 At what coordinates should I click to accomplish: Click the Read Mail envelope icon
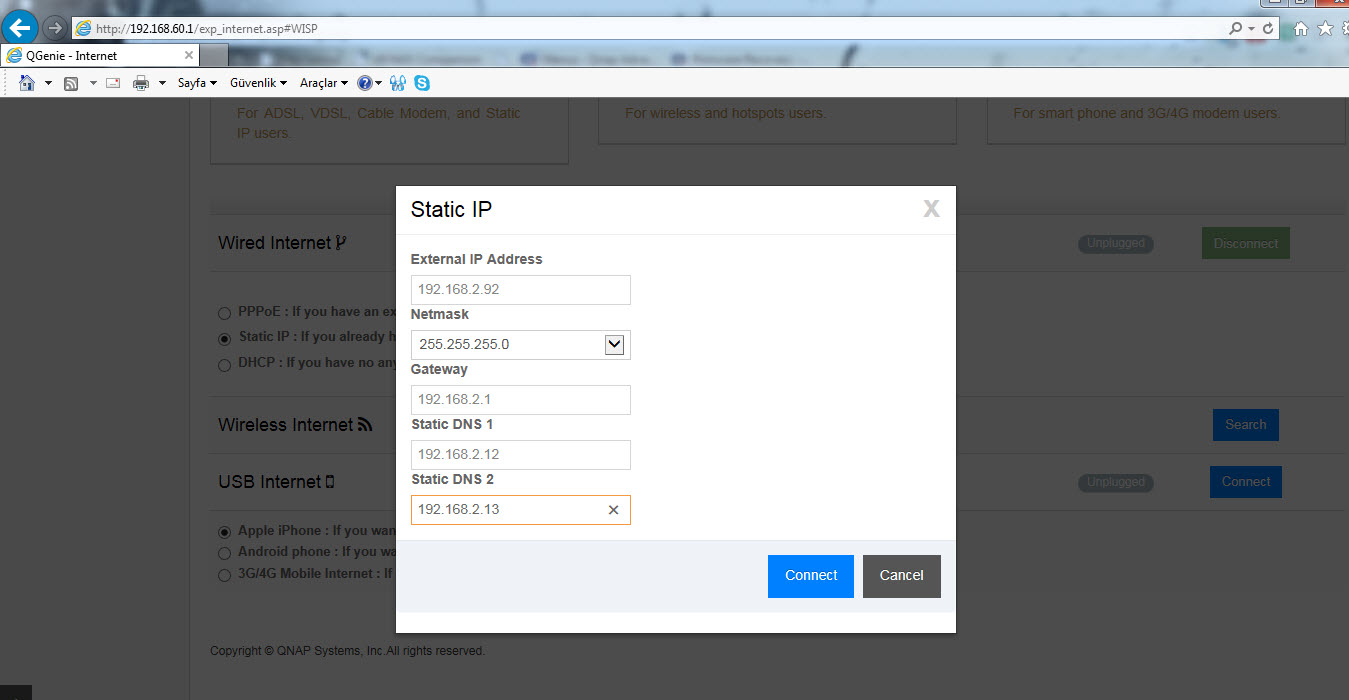(x=113, y=83)
